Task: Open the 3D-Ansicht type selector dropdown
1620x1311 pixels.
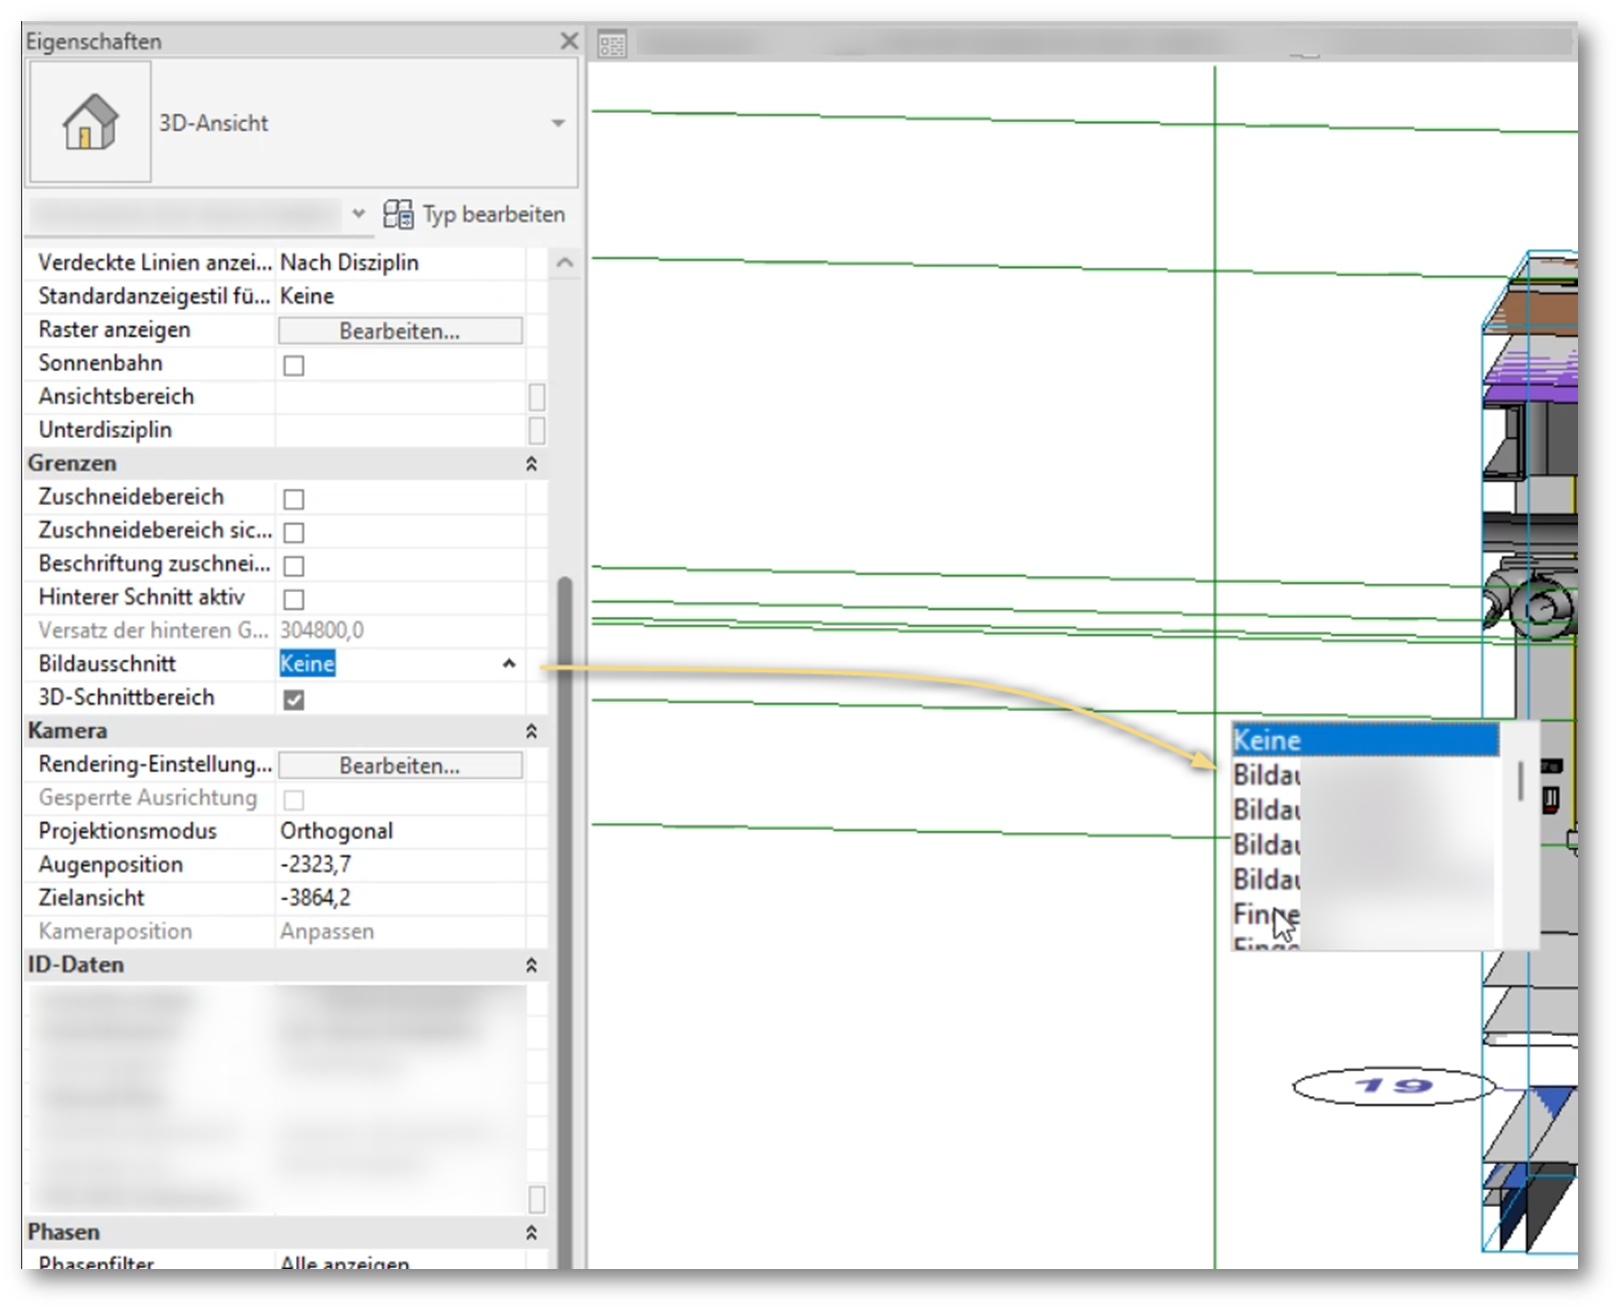Action: 558,123
